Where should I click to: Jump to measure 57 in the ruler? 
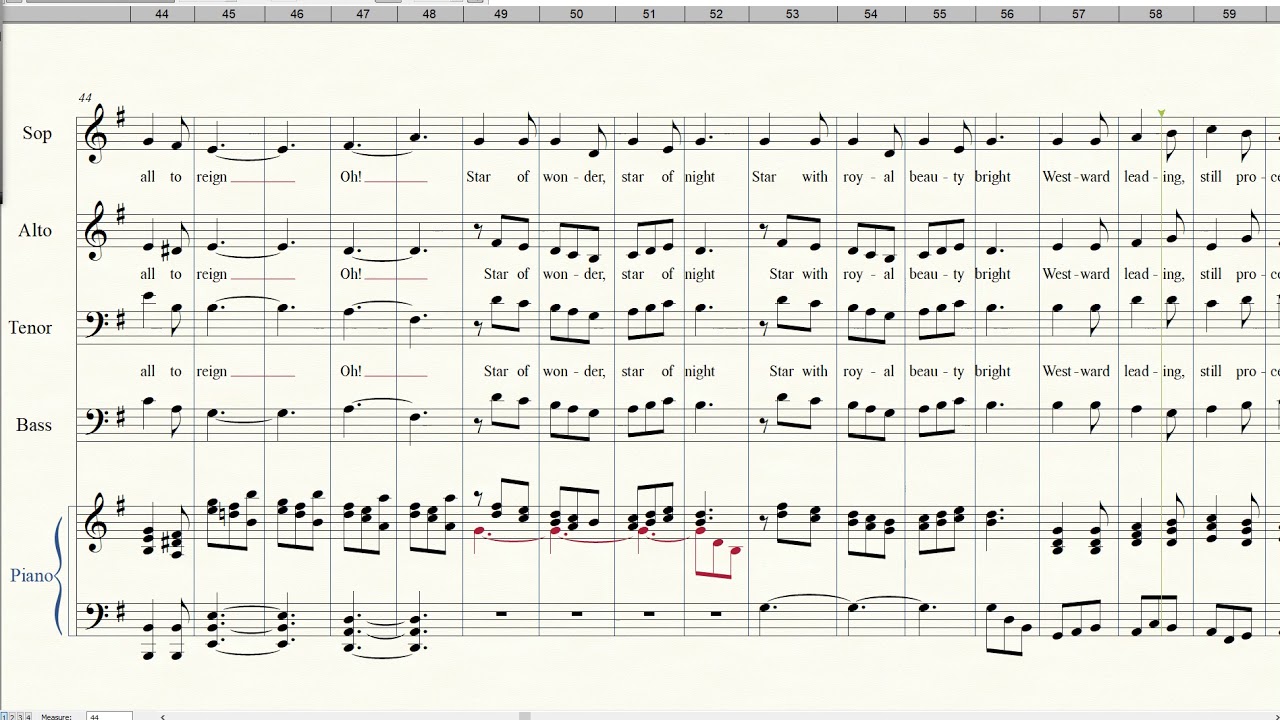[1078, 14]
